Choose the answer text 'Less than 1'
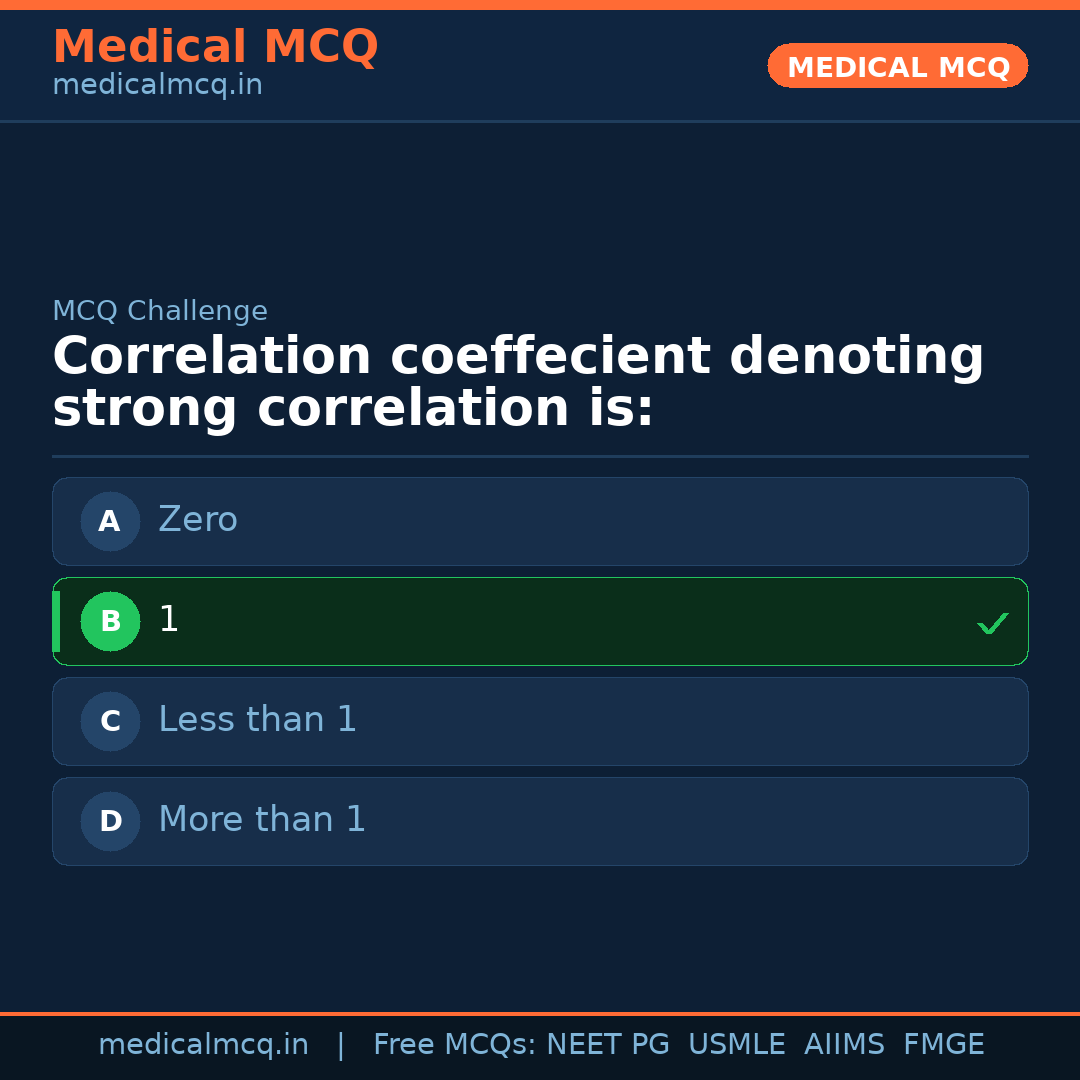The image size is (1080, 1080). [x=257, y=720]
